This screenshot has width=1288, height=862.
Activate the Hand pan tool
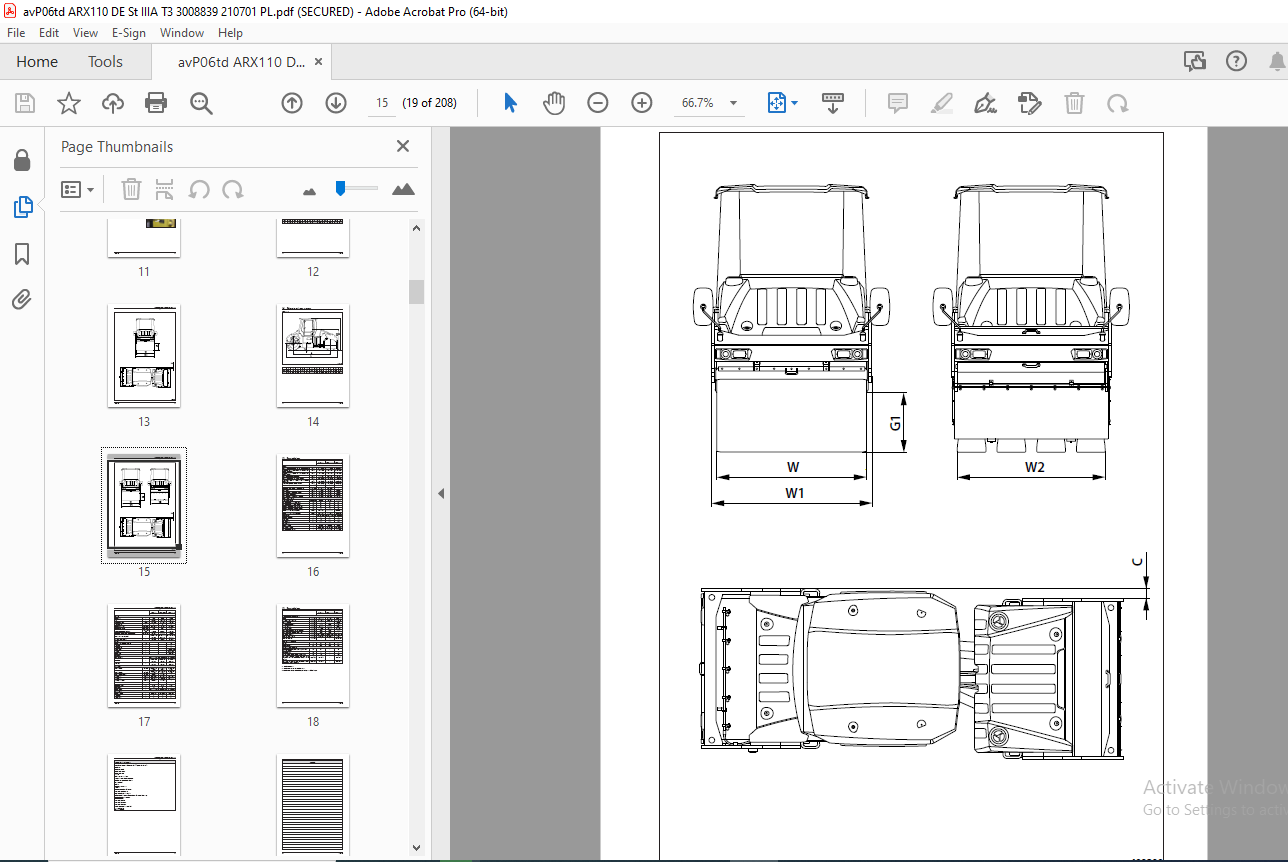click(x=554, y=103)
